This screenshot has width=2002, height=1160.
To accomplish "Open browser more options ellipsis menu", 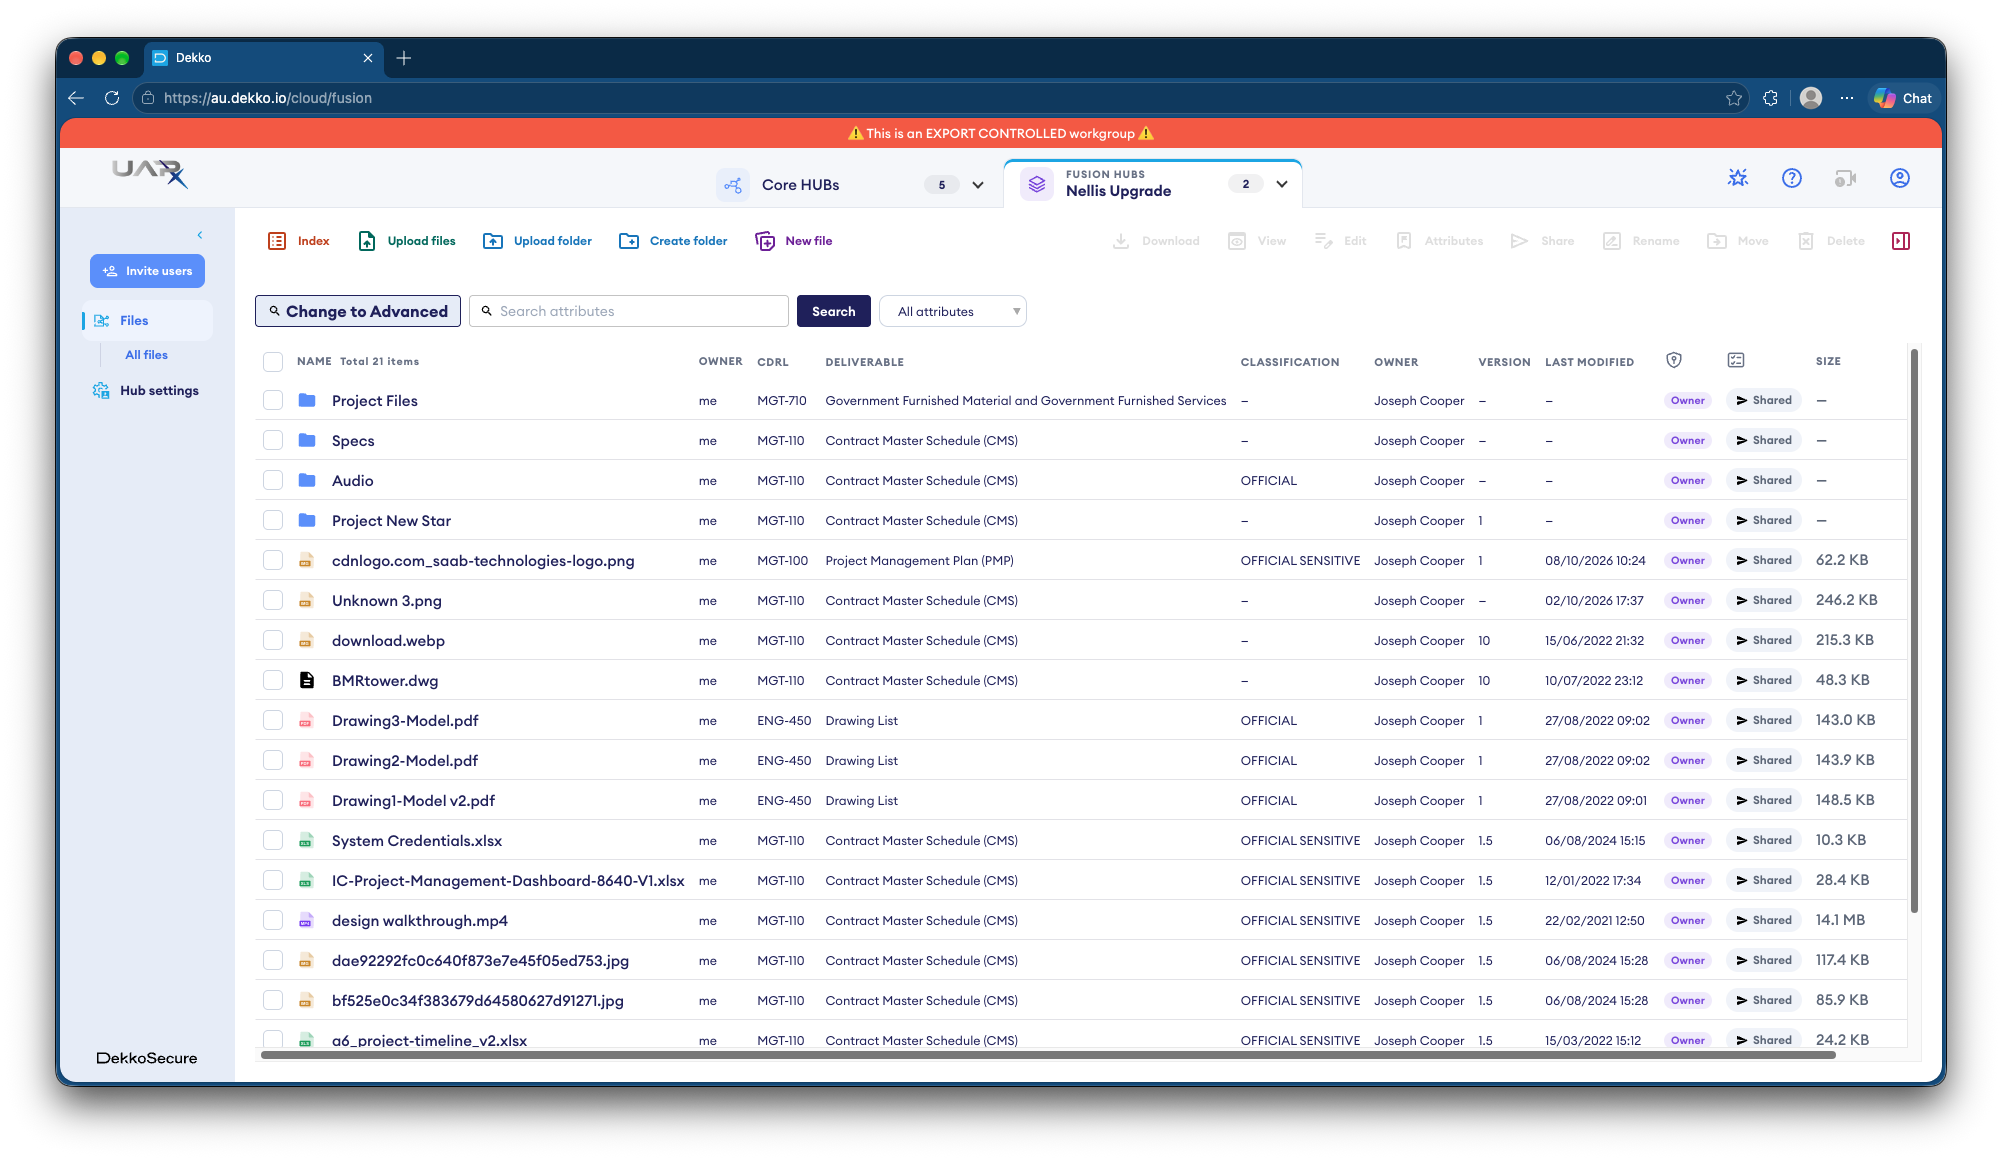I will tap(1847, 98).
